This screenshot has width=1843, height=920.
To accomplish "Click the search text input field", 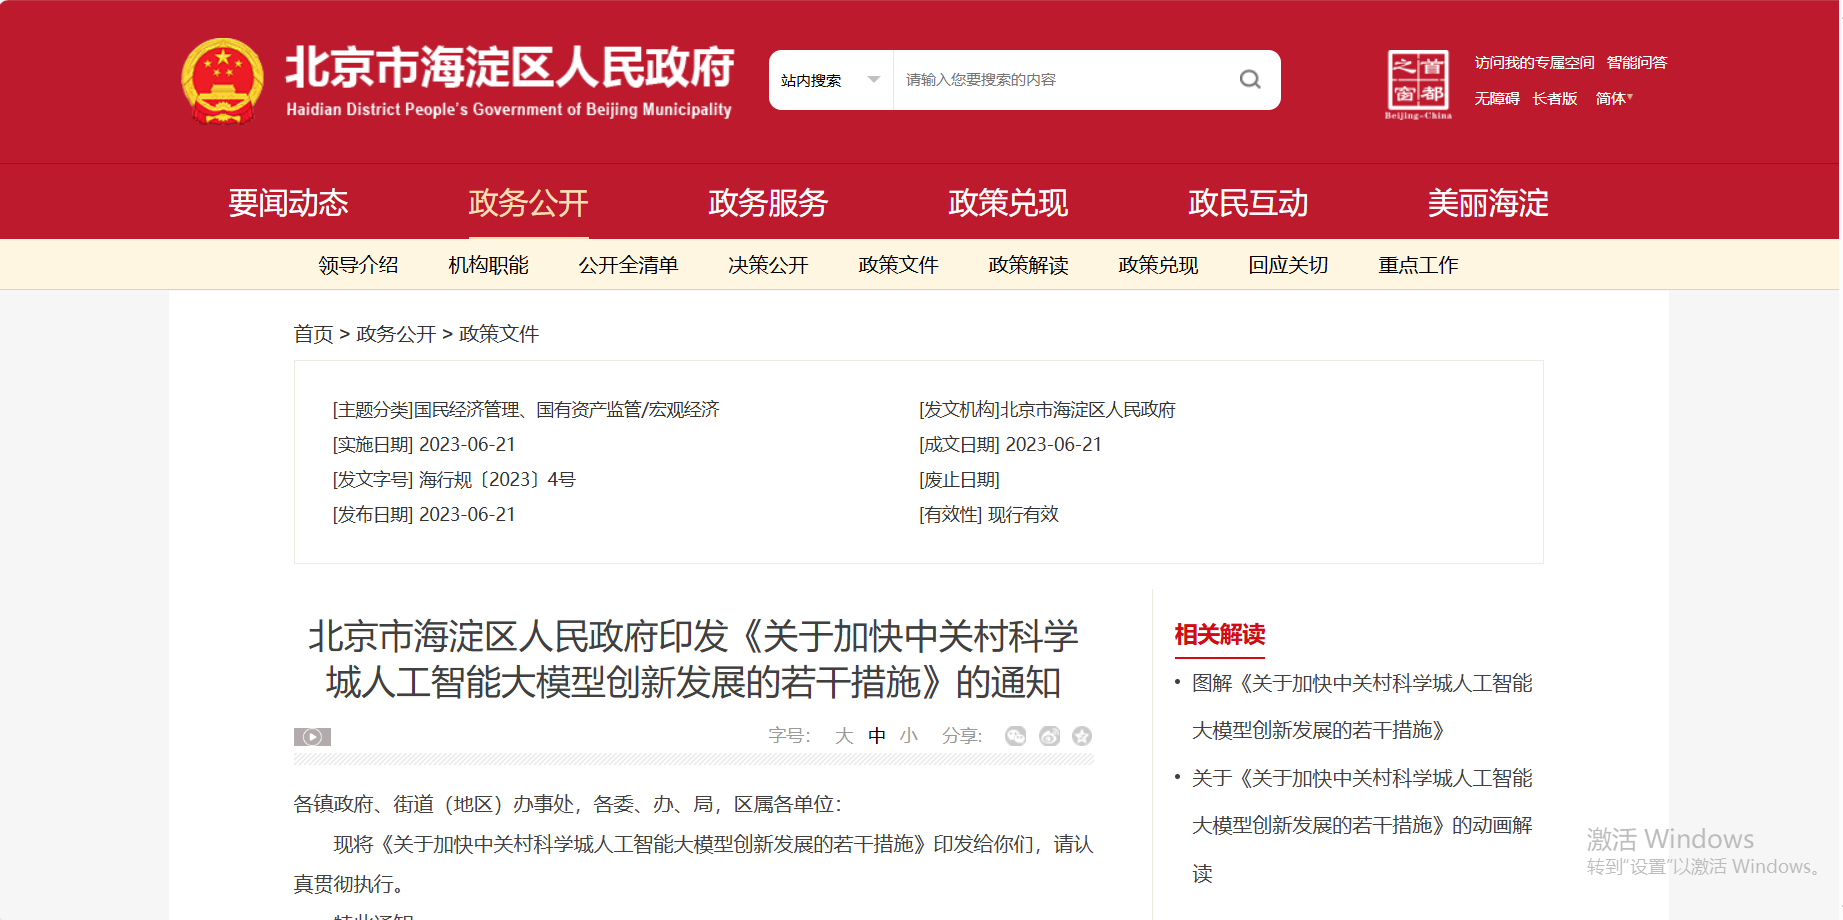I will point(1065,80).
